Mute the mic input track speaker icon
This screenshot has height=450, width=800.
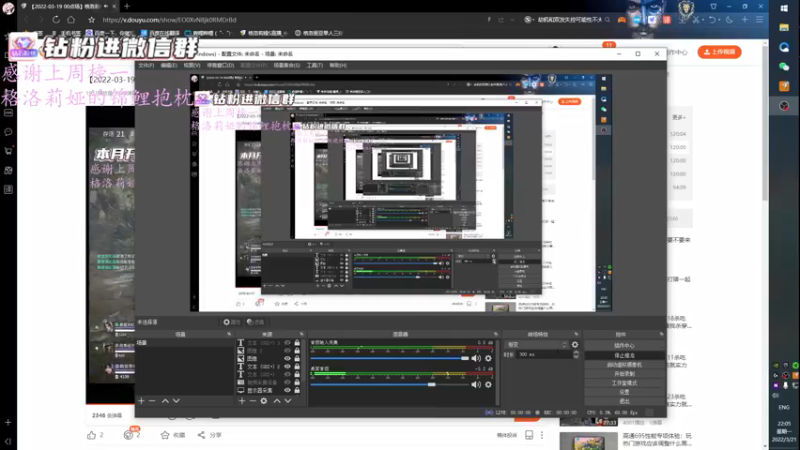(x=476, y=358)
